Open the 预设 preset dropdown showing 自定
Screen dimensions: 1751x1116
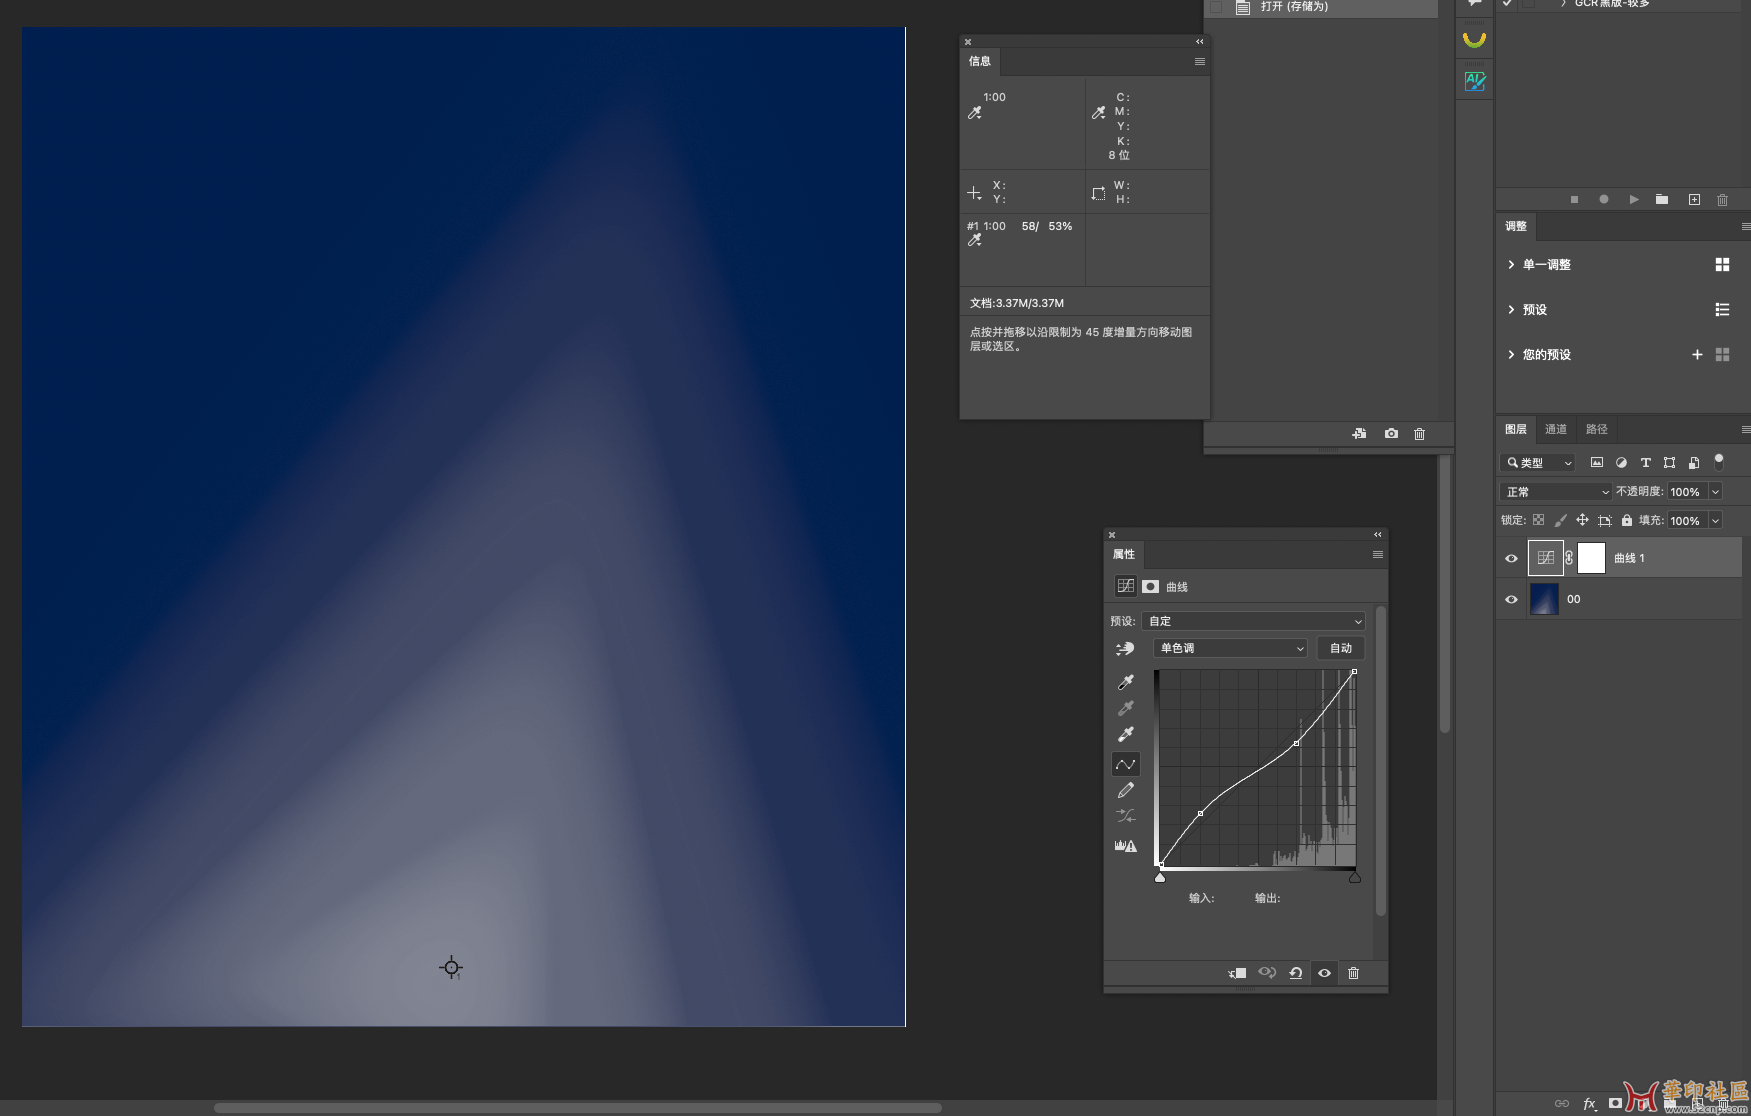tap(1253, 621)
